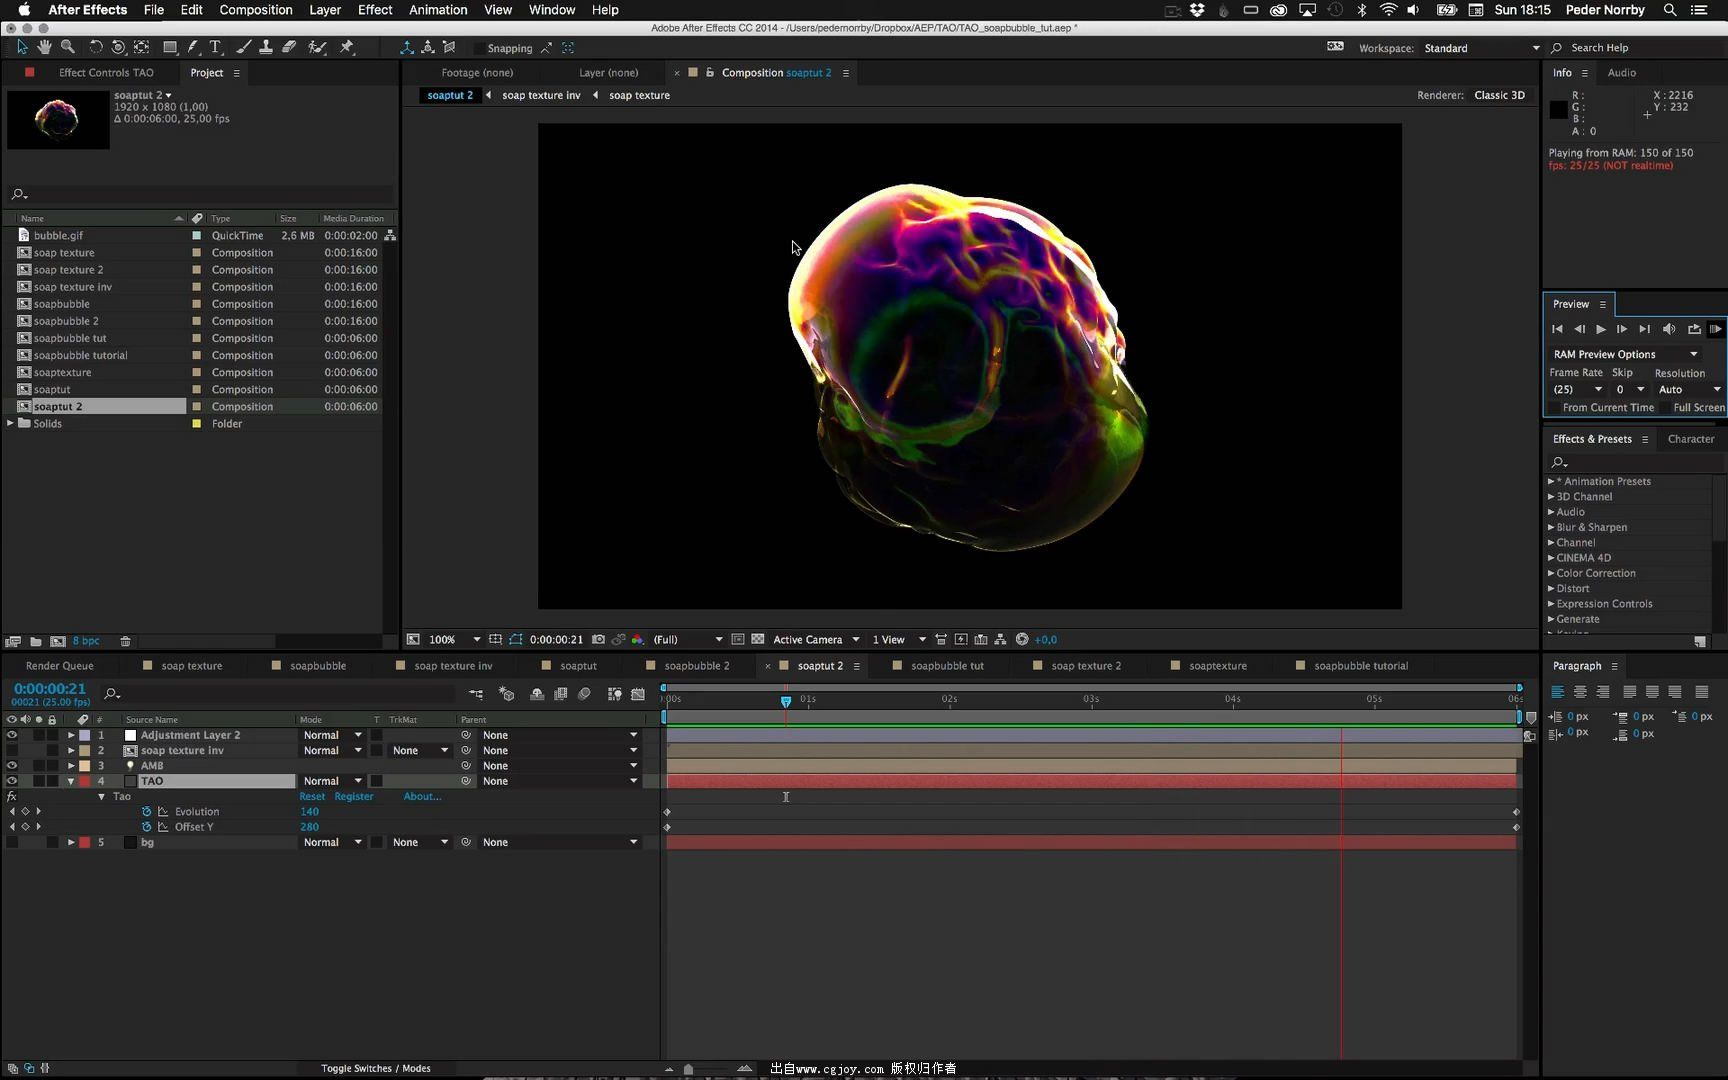
Task: Switch to Effect Controls TAO tab
Action: pyautogui.click(x=106, y=73)
